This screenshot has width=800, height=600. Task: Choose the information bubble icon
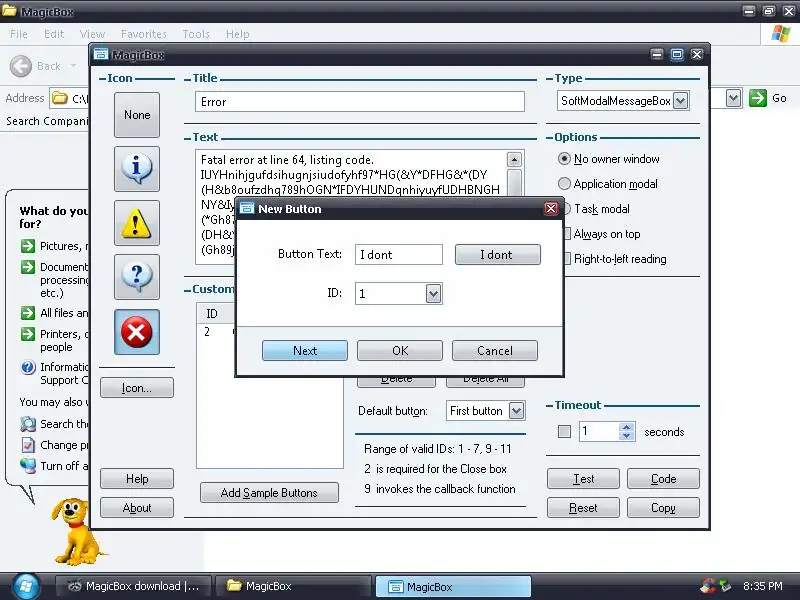[137, 169]
